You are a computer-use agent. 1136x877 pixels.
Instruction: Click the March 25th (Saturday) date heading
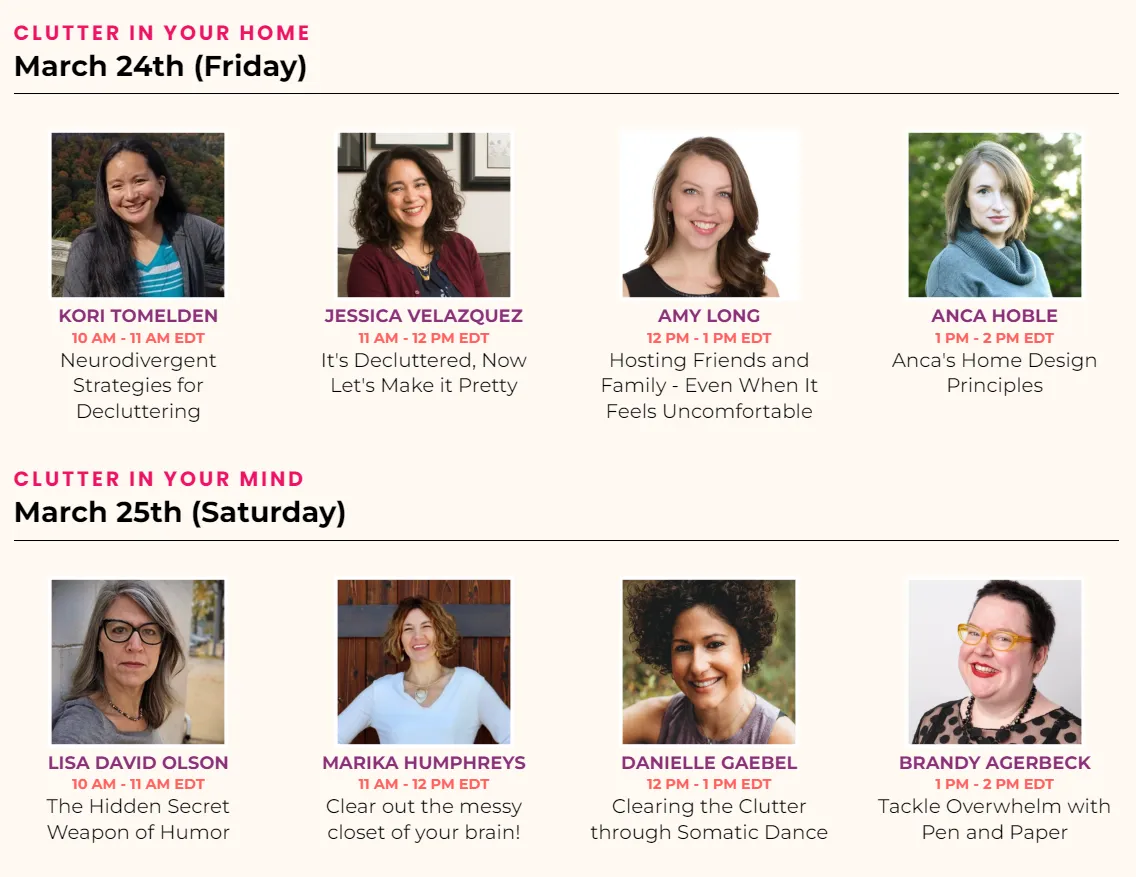(x=180, y=512)
